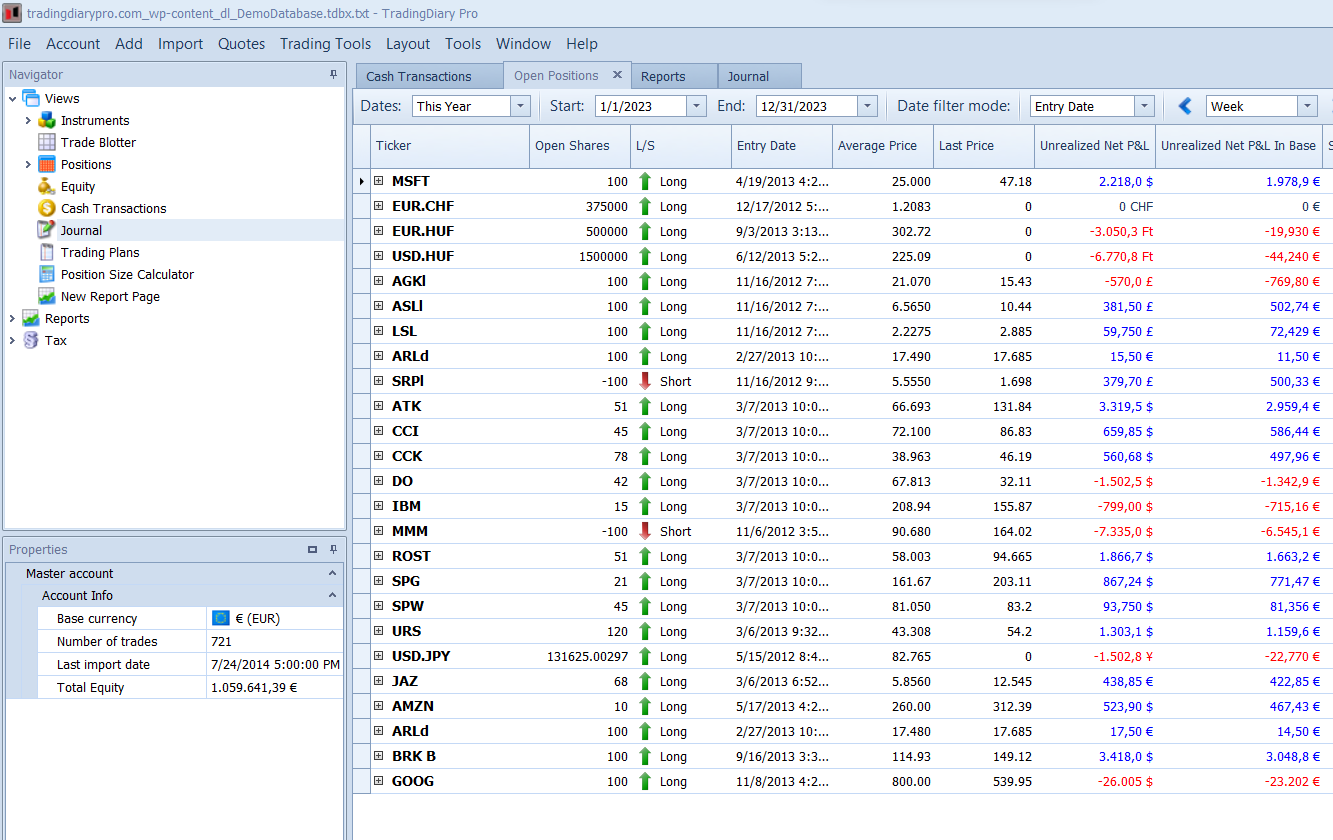Collapse the Views tree node
The image size is (1333, 840).
[12, 98]
